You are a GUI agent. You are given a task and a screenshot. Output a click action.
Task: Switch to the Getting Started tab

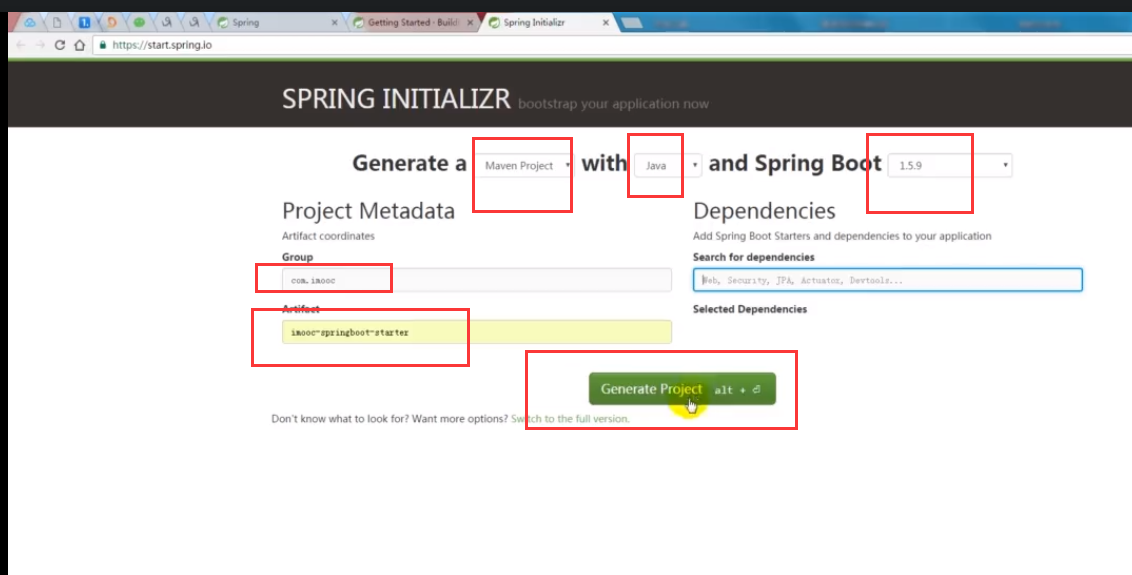tap(413, 22)
